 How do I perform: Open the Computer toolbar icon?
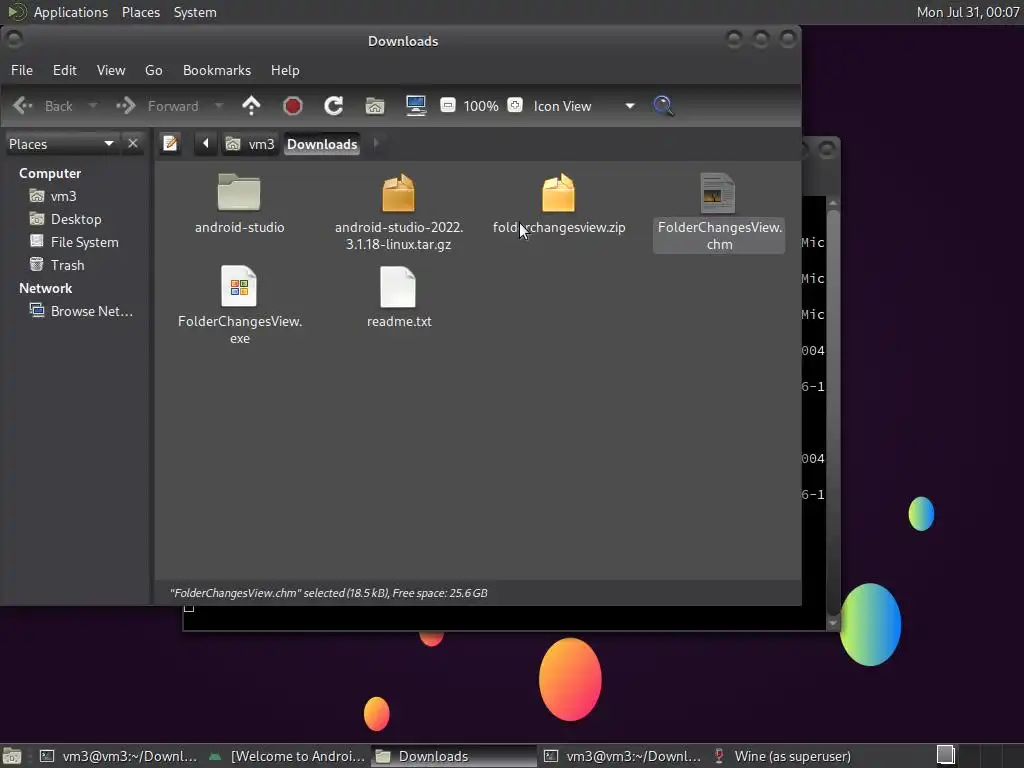416,106
